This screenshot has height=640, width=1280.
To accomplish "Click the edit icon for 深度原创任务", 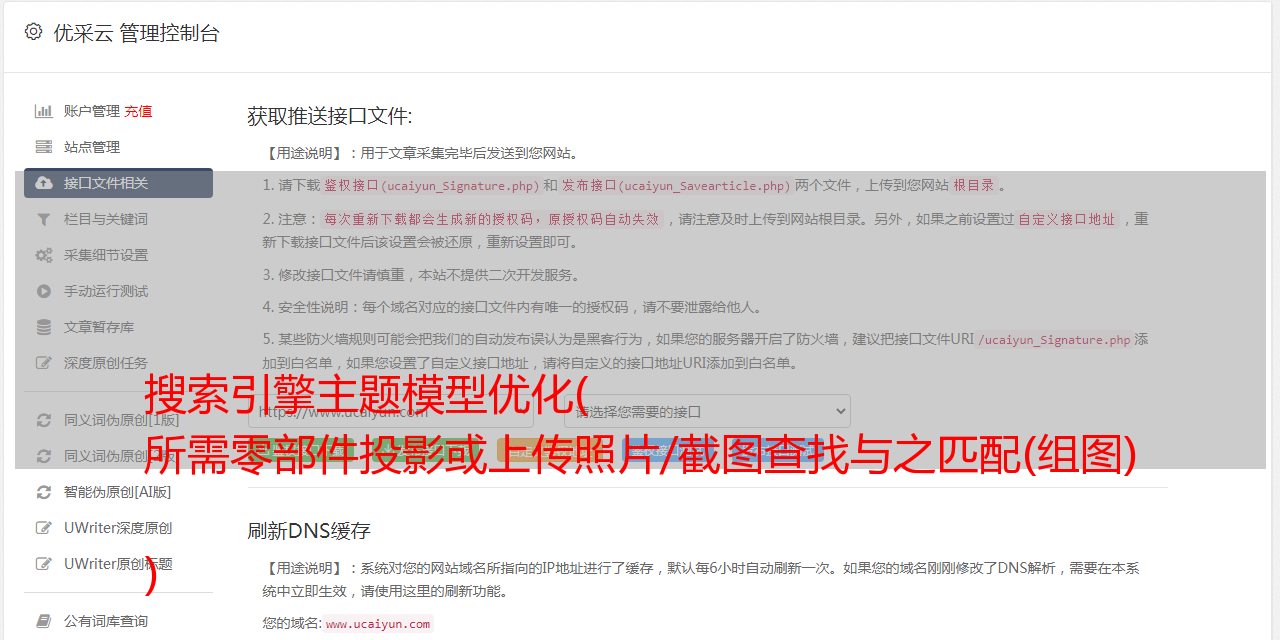I will (44, 363).
